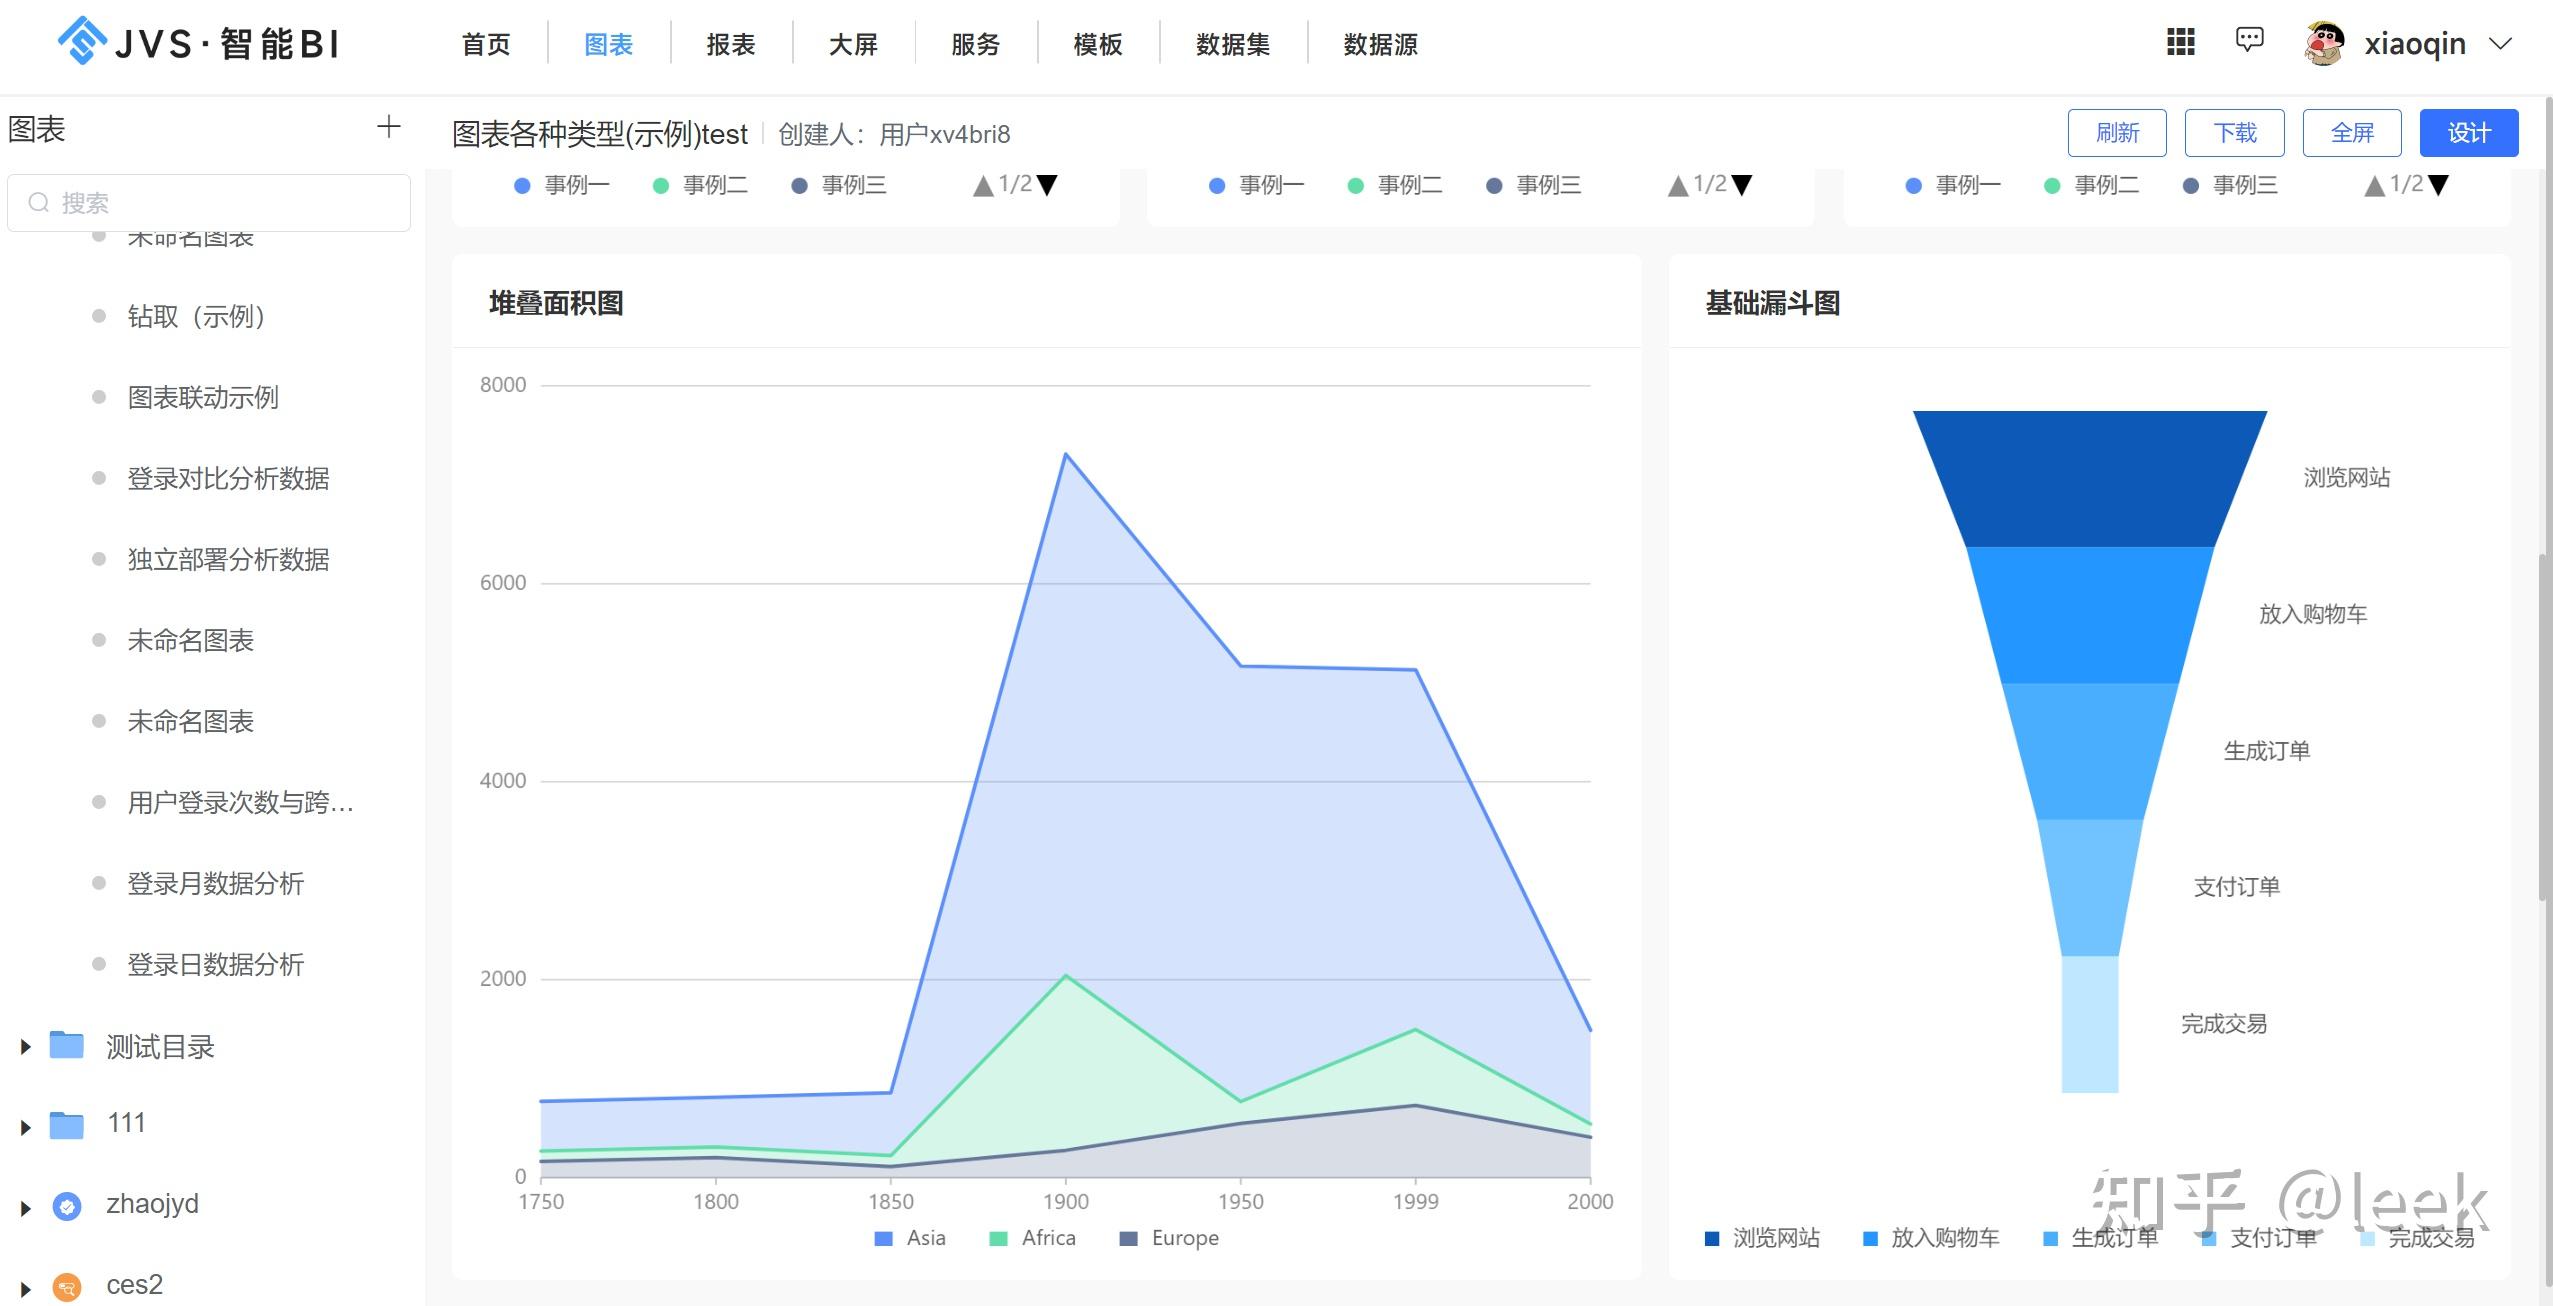This screenshot has height=1306, width=2553.
Task: Toggle 浏览网站 in funnel legend
Action: coord(1762,1238)
